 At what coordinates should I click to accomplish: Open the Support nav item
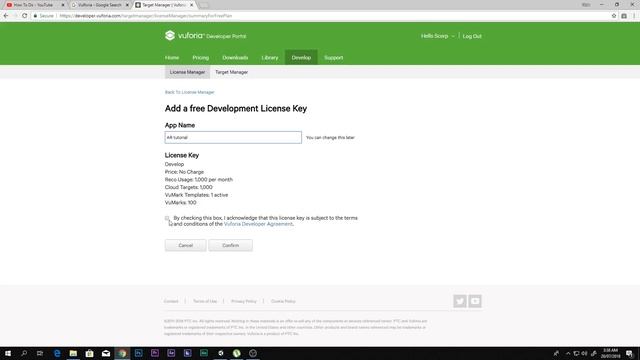[x=333, y=58]
